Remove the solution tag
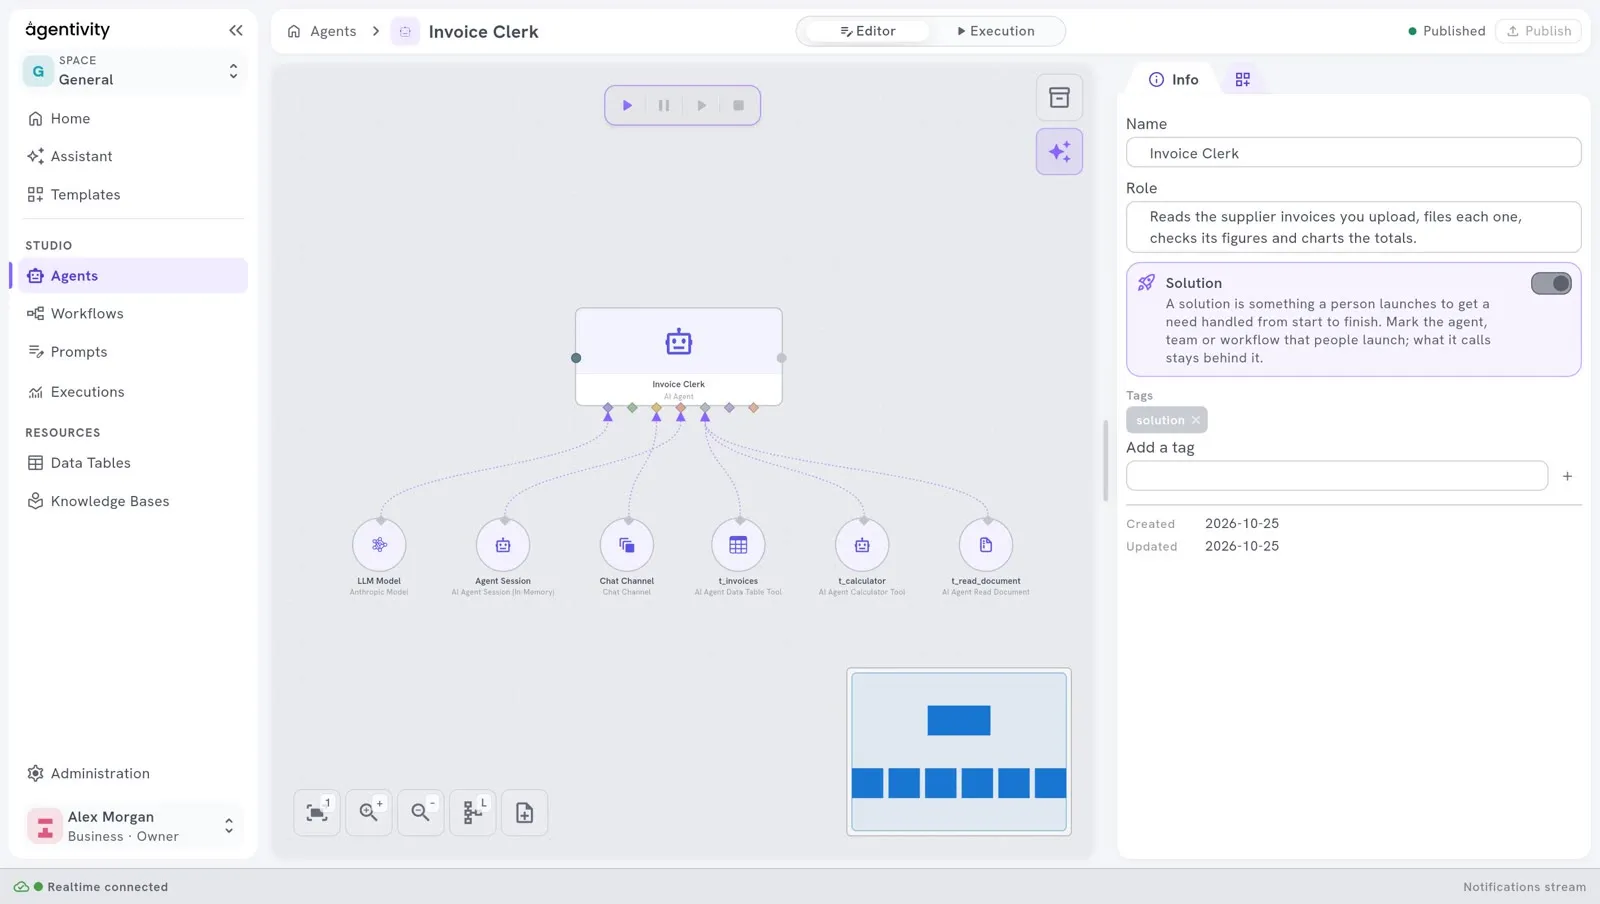Viewport: 1600px width, 904px height. tap(1196, 420)
